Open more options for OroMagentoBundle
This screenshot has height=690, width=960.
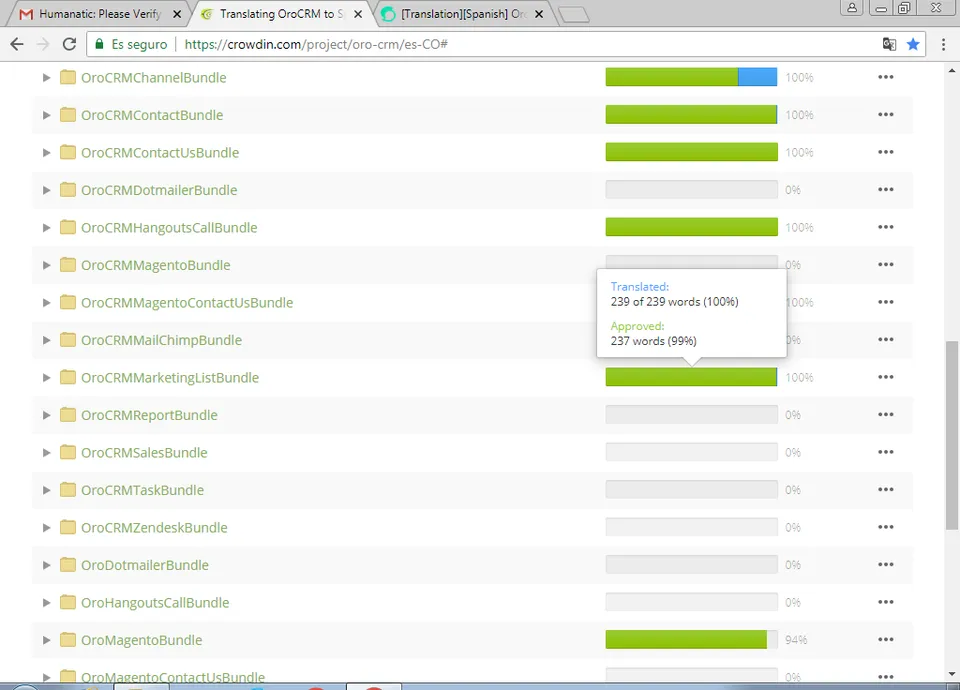[885, 640]
